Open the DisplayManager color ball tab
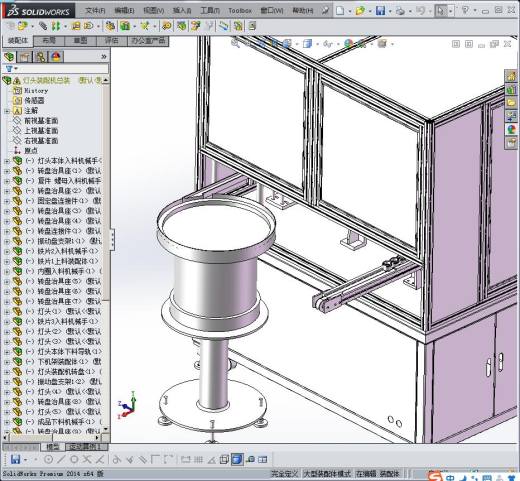 pos(56,57)
